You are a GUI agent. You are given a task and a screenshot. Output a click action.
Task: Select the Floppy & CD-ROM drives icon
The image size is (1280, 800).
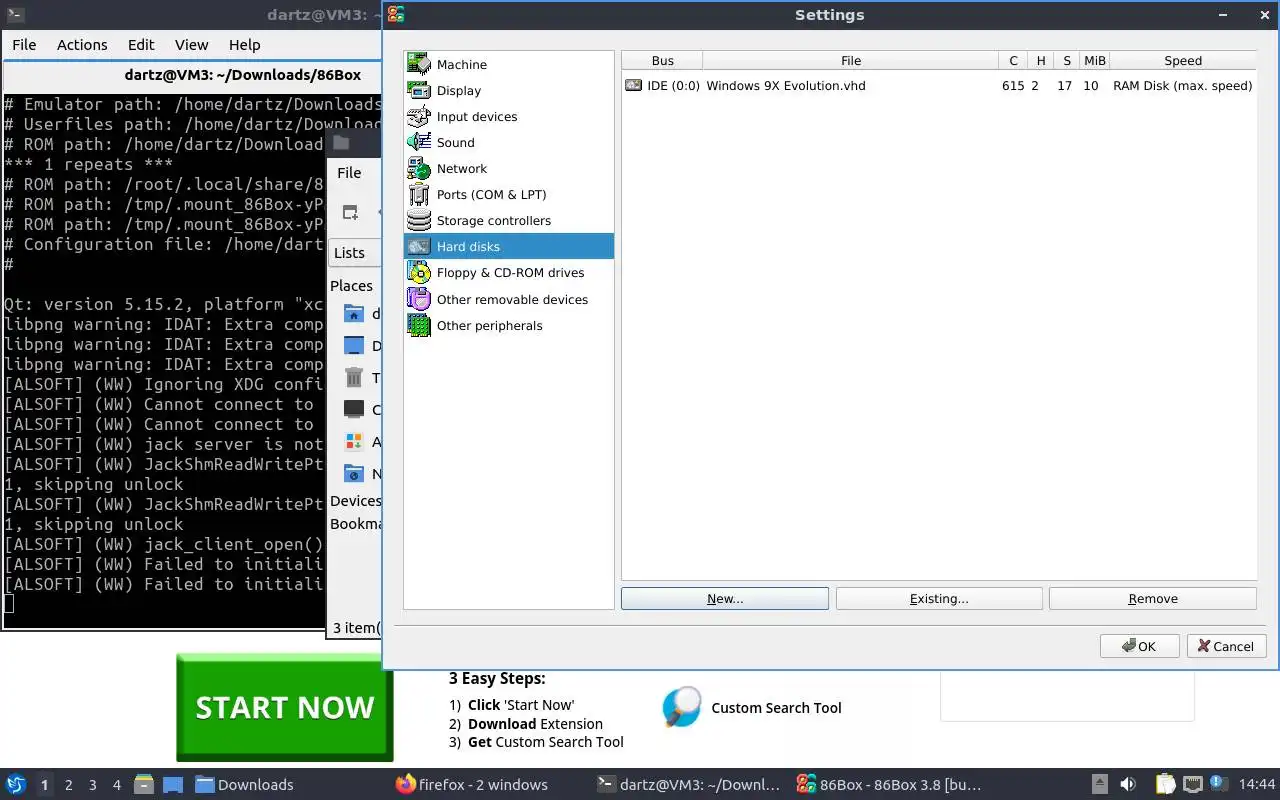tap(419, 272)
